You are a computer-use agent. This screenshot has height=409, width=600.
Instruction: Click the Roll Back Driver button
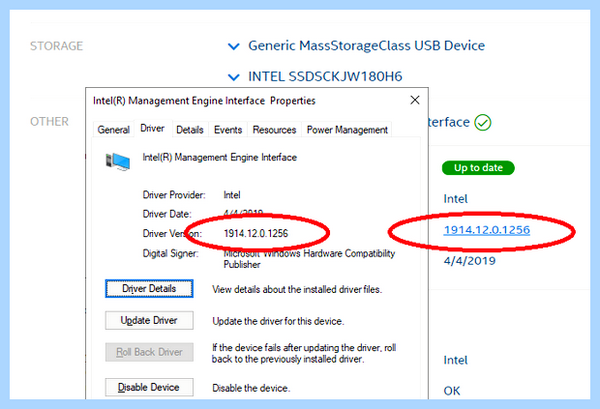pyautogui.click(x=149, y=352)
